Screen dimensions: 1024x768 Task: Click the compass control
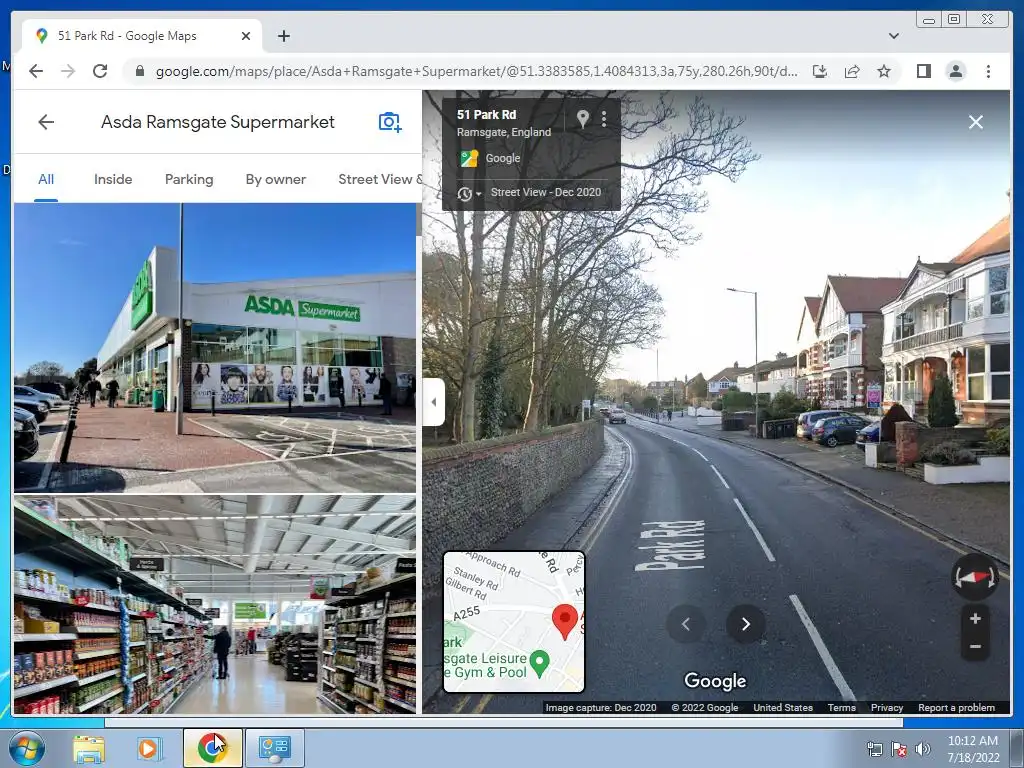974,577
